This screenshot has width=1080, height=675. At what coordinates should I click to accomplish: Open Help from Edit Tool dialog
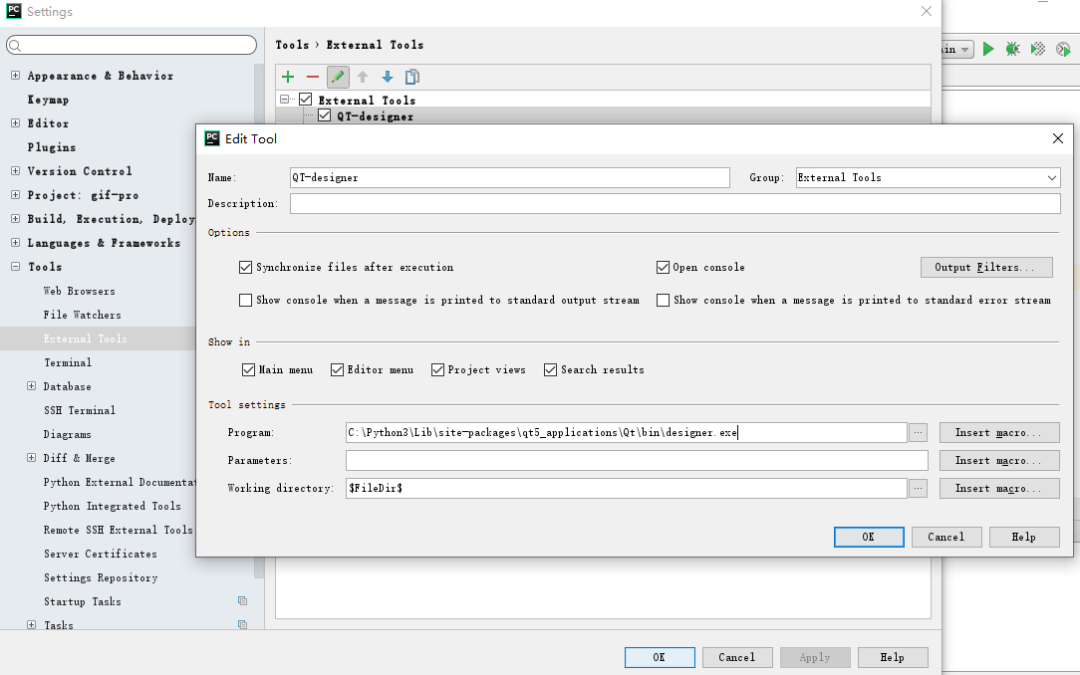[x=1024, y=537]
